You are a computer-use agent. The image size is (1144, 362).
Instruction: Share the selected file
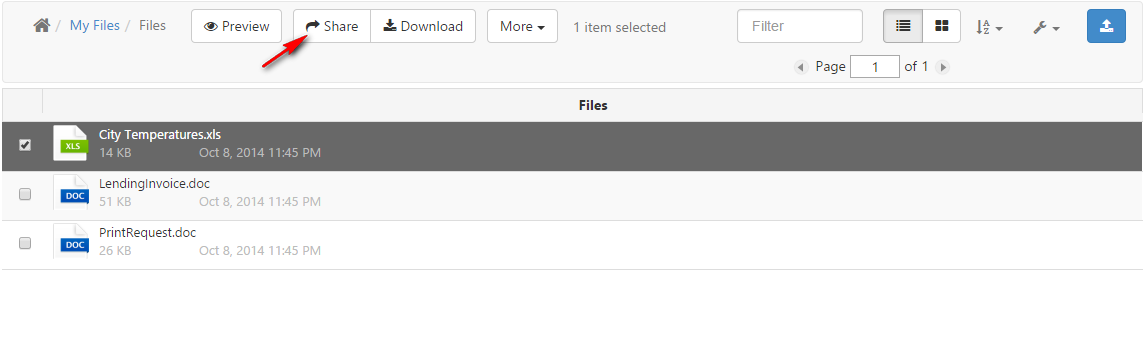pyautogui.click(x=332, y=26)
